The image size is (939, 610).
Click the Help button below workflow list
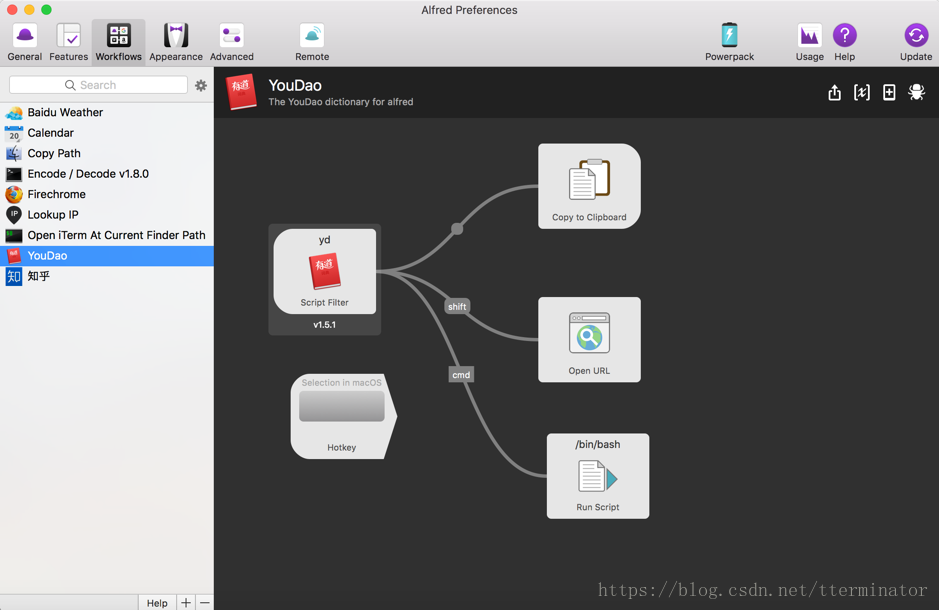point(157,602)
